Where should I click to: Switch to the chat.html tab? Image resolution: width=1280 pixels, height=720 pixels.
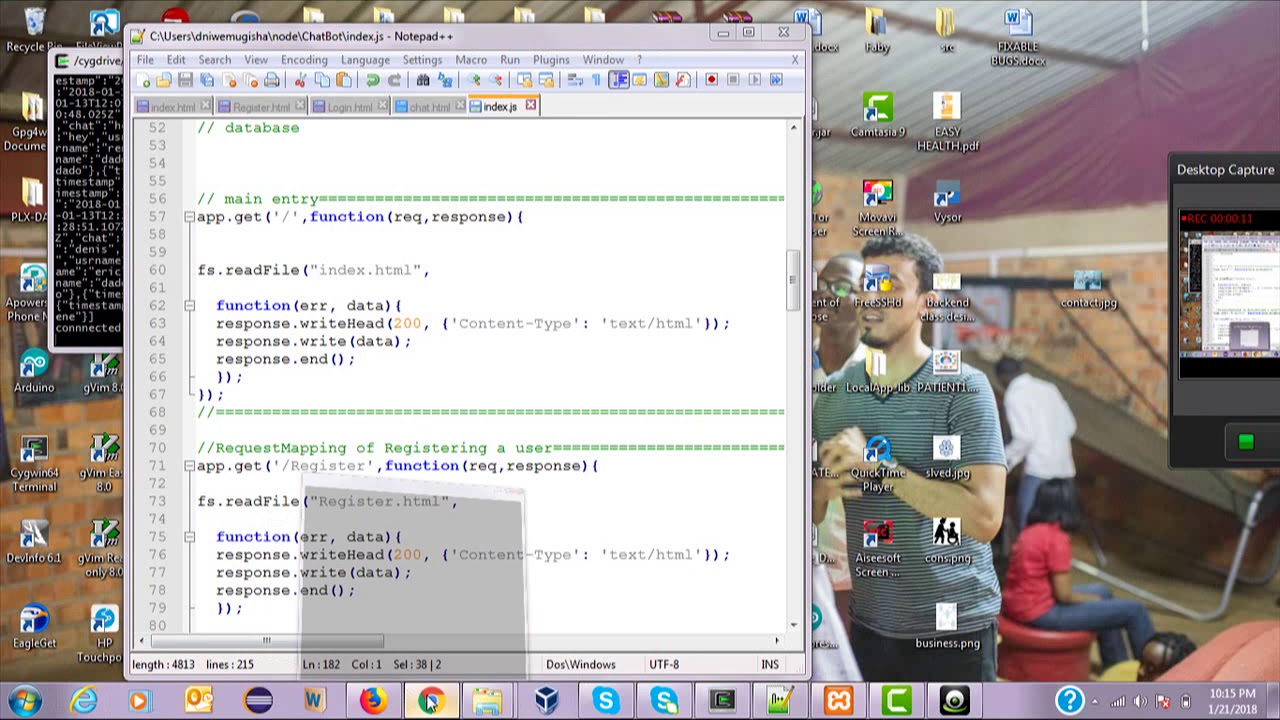click(x=430, y=107)
